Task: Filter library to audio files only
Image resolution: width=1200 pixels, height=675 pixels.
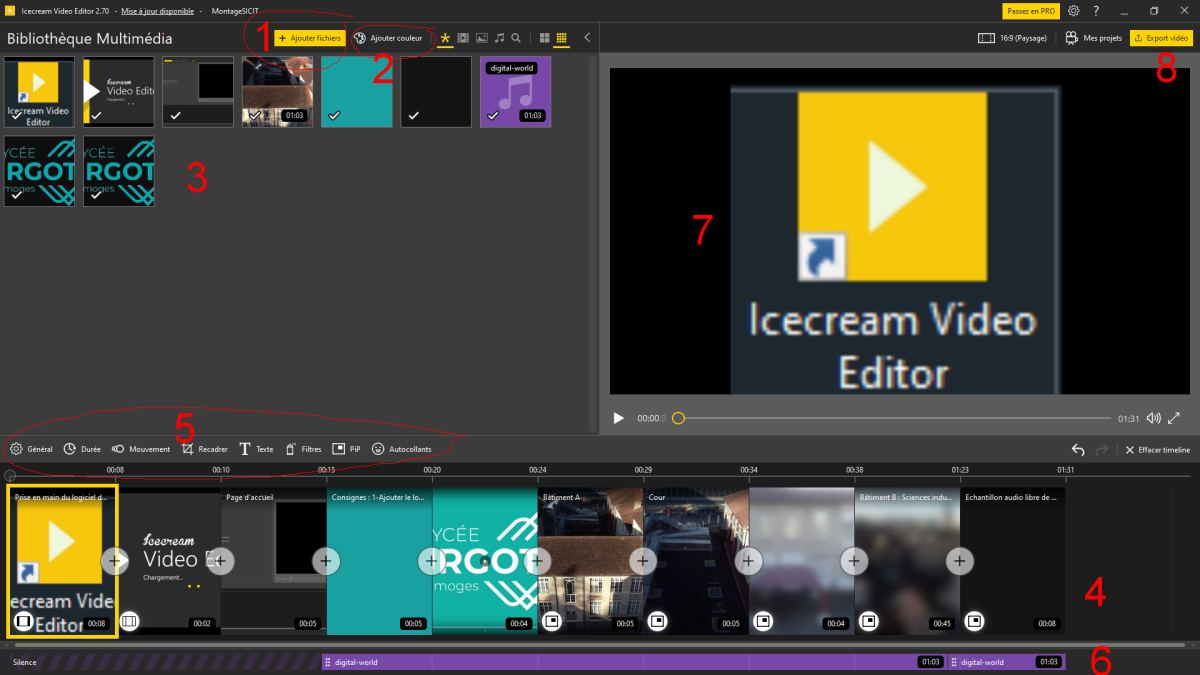Action: click(499, 38)
